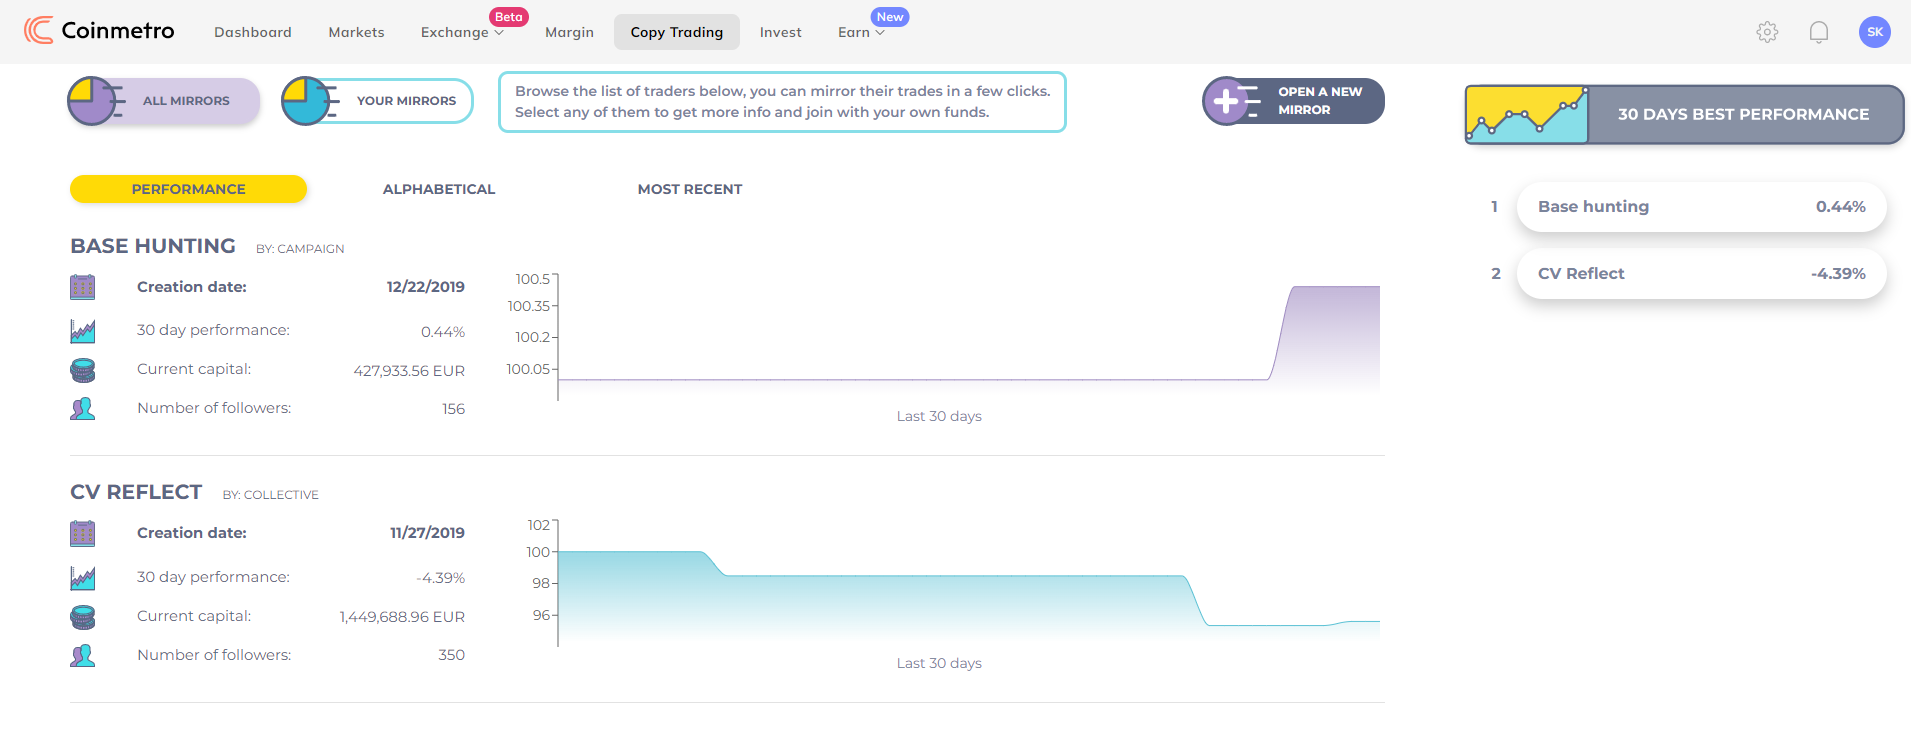Click the 30 days performance chart icon
1911x748 pixels.
pos(1527,115)
